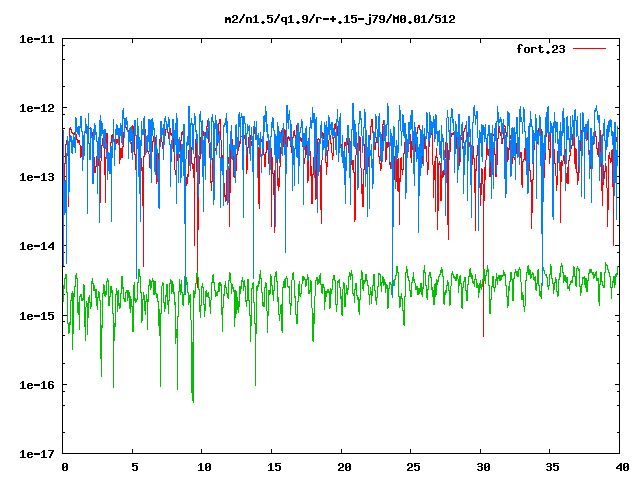Select the 1e-16 y-axis label
The height and width of the screenshot is (480, 640).
(x=37, y=385)
